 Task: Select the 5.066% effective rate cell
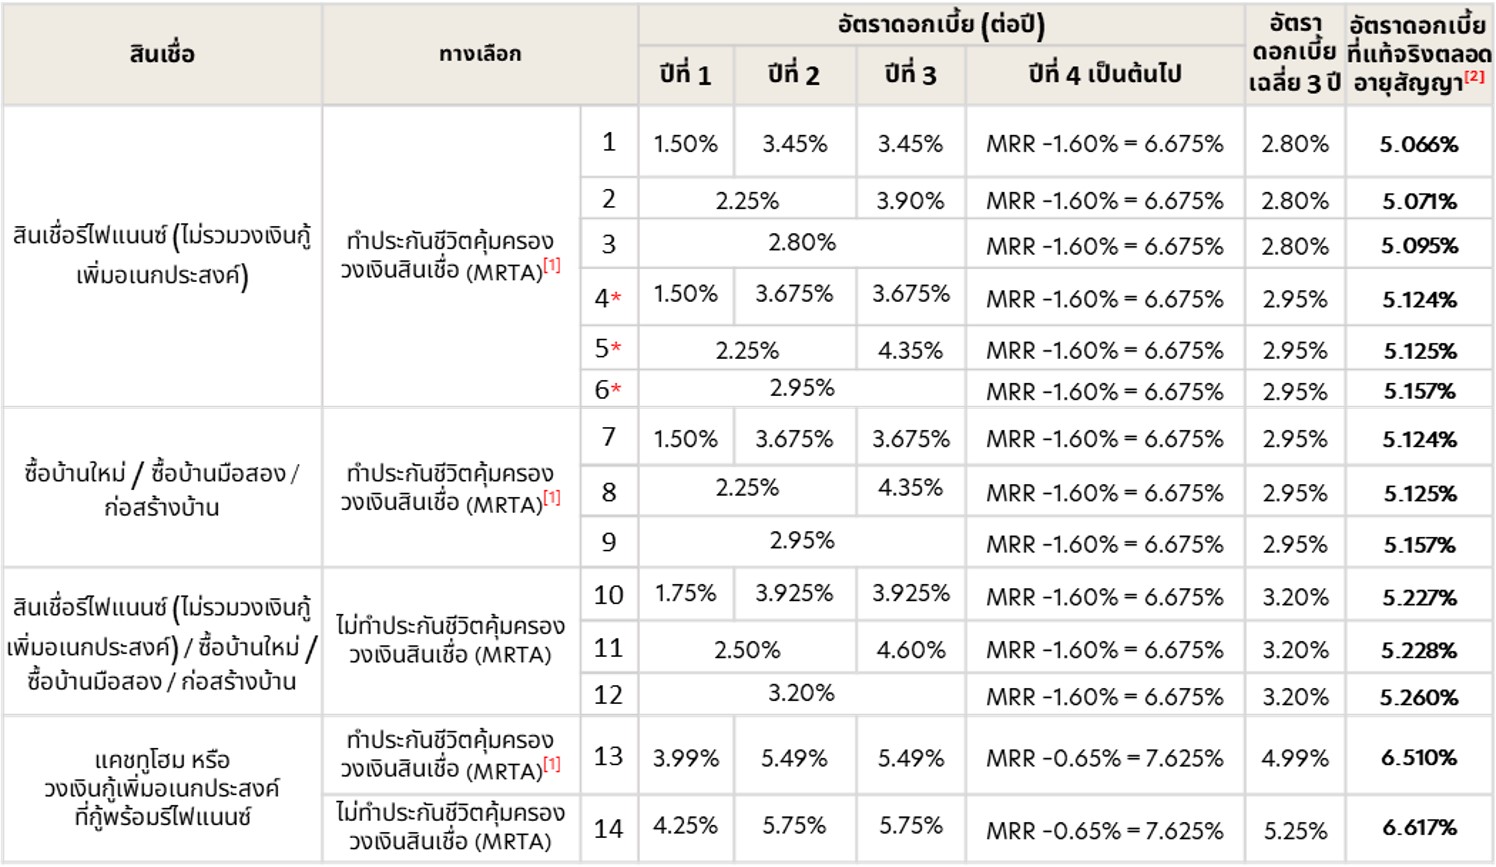[x=1419, y=144]
